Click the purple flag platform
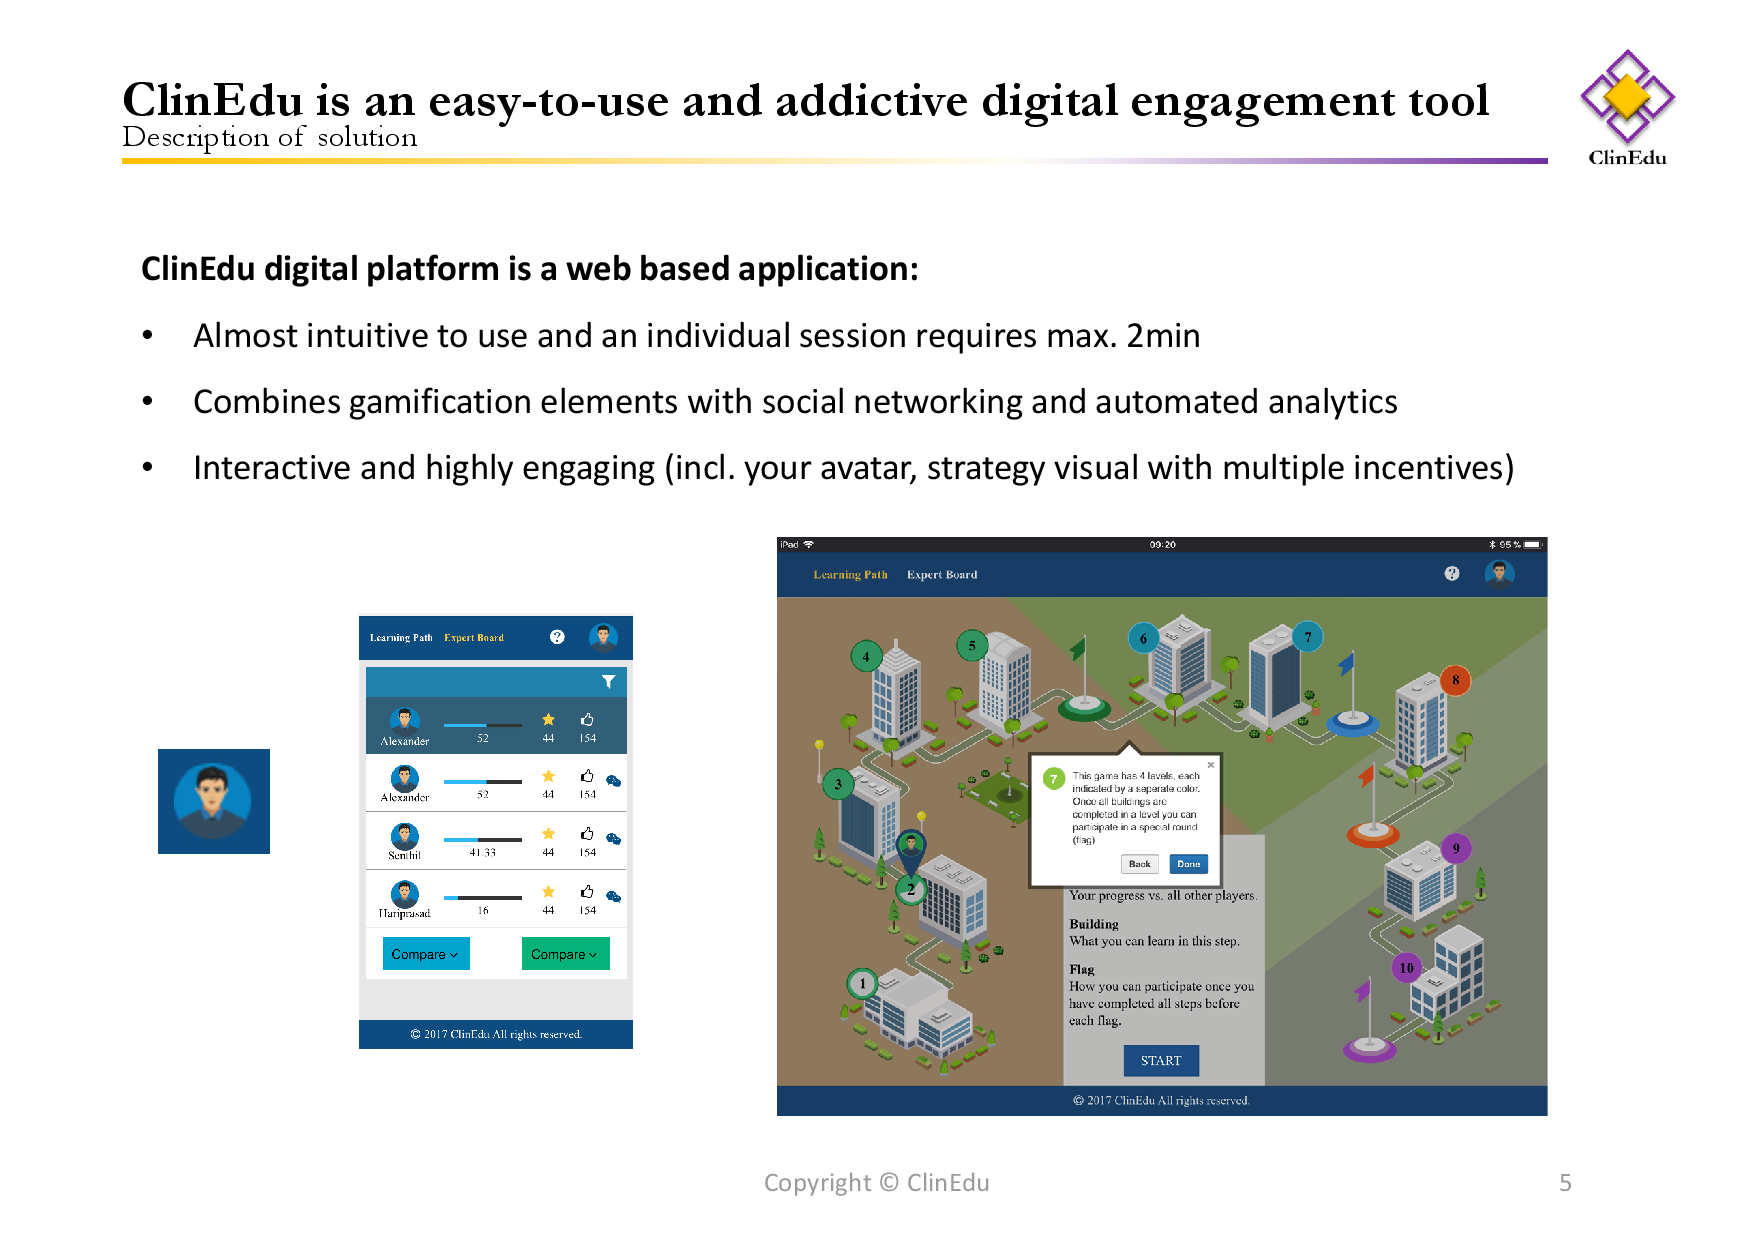 [1370, 1048]
